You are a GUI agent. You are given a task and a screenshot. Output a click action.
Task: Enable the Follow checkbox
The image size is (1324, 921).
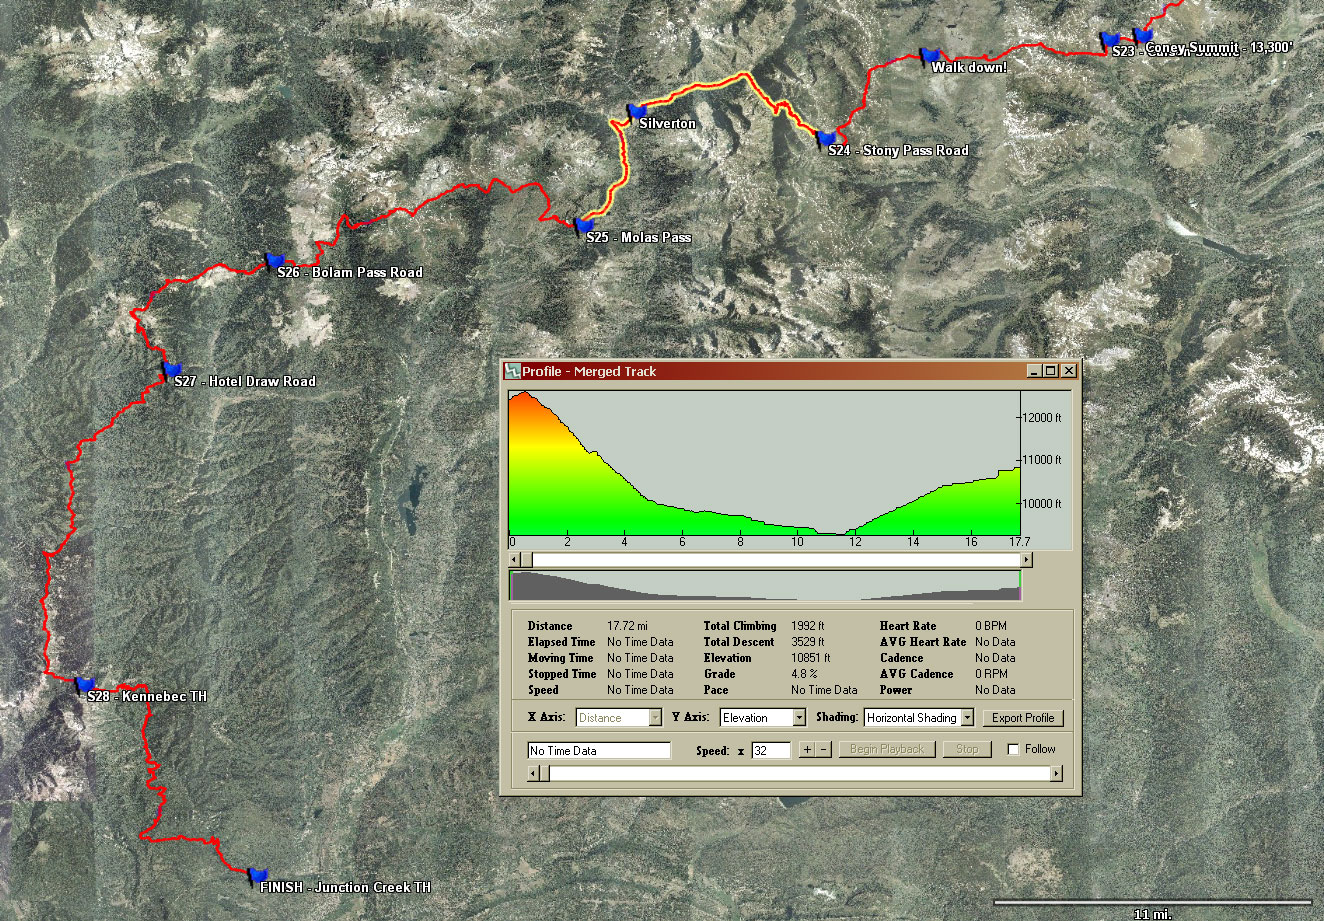point(1013,749)
